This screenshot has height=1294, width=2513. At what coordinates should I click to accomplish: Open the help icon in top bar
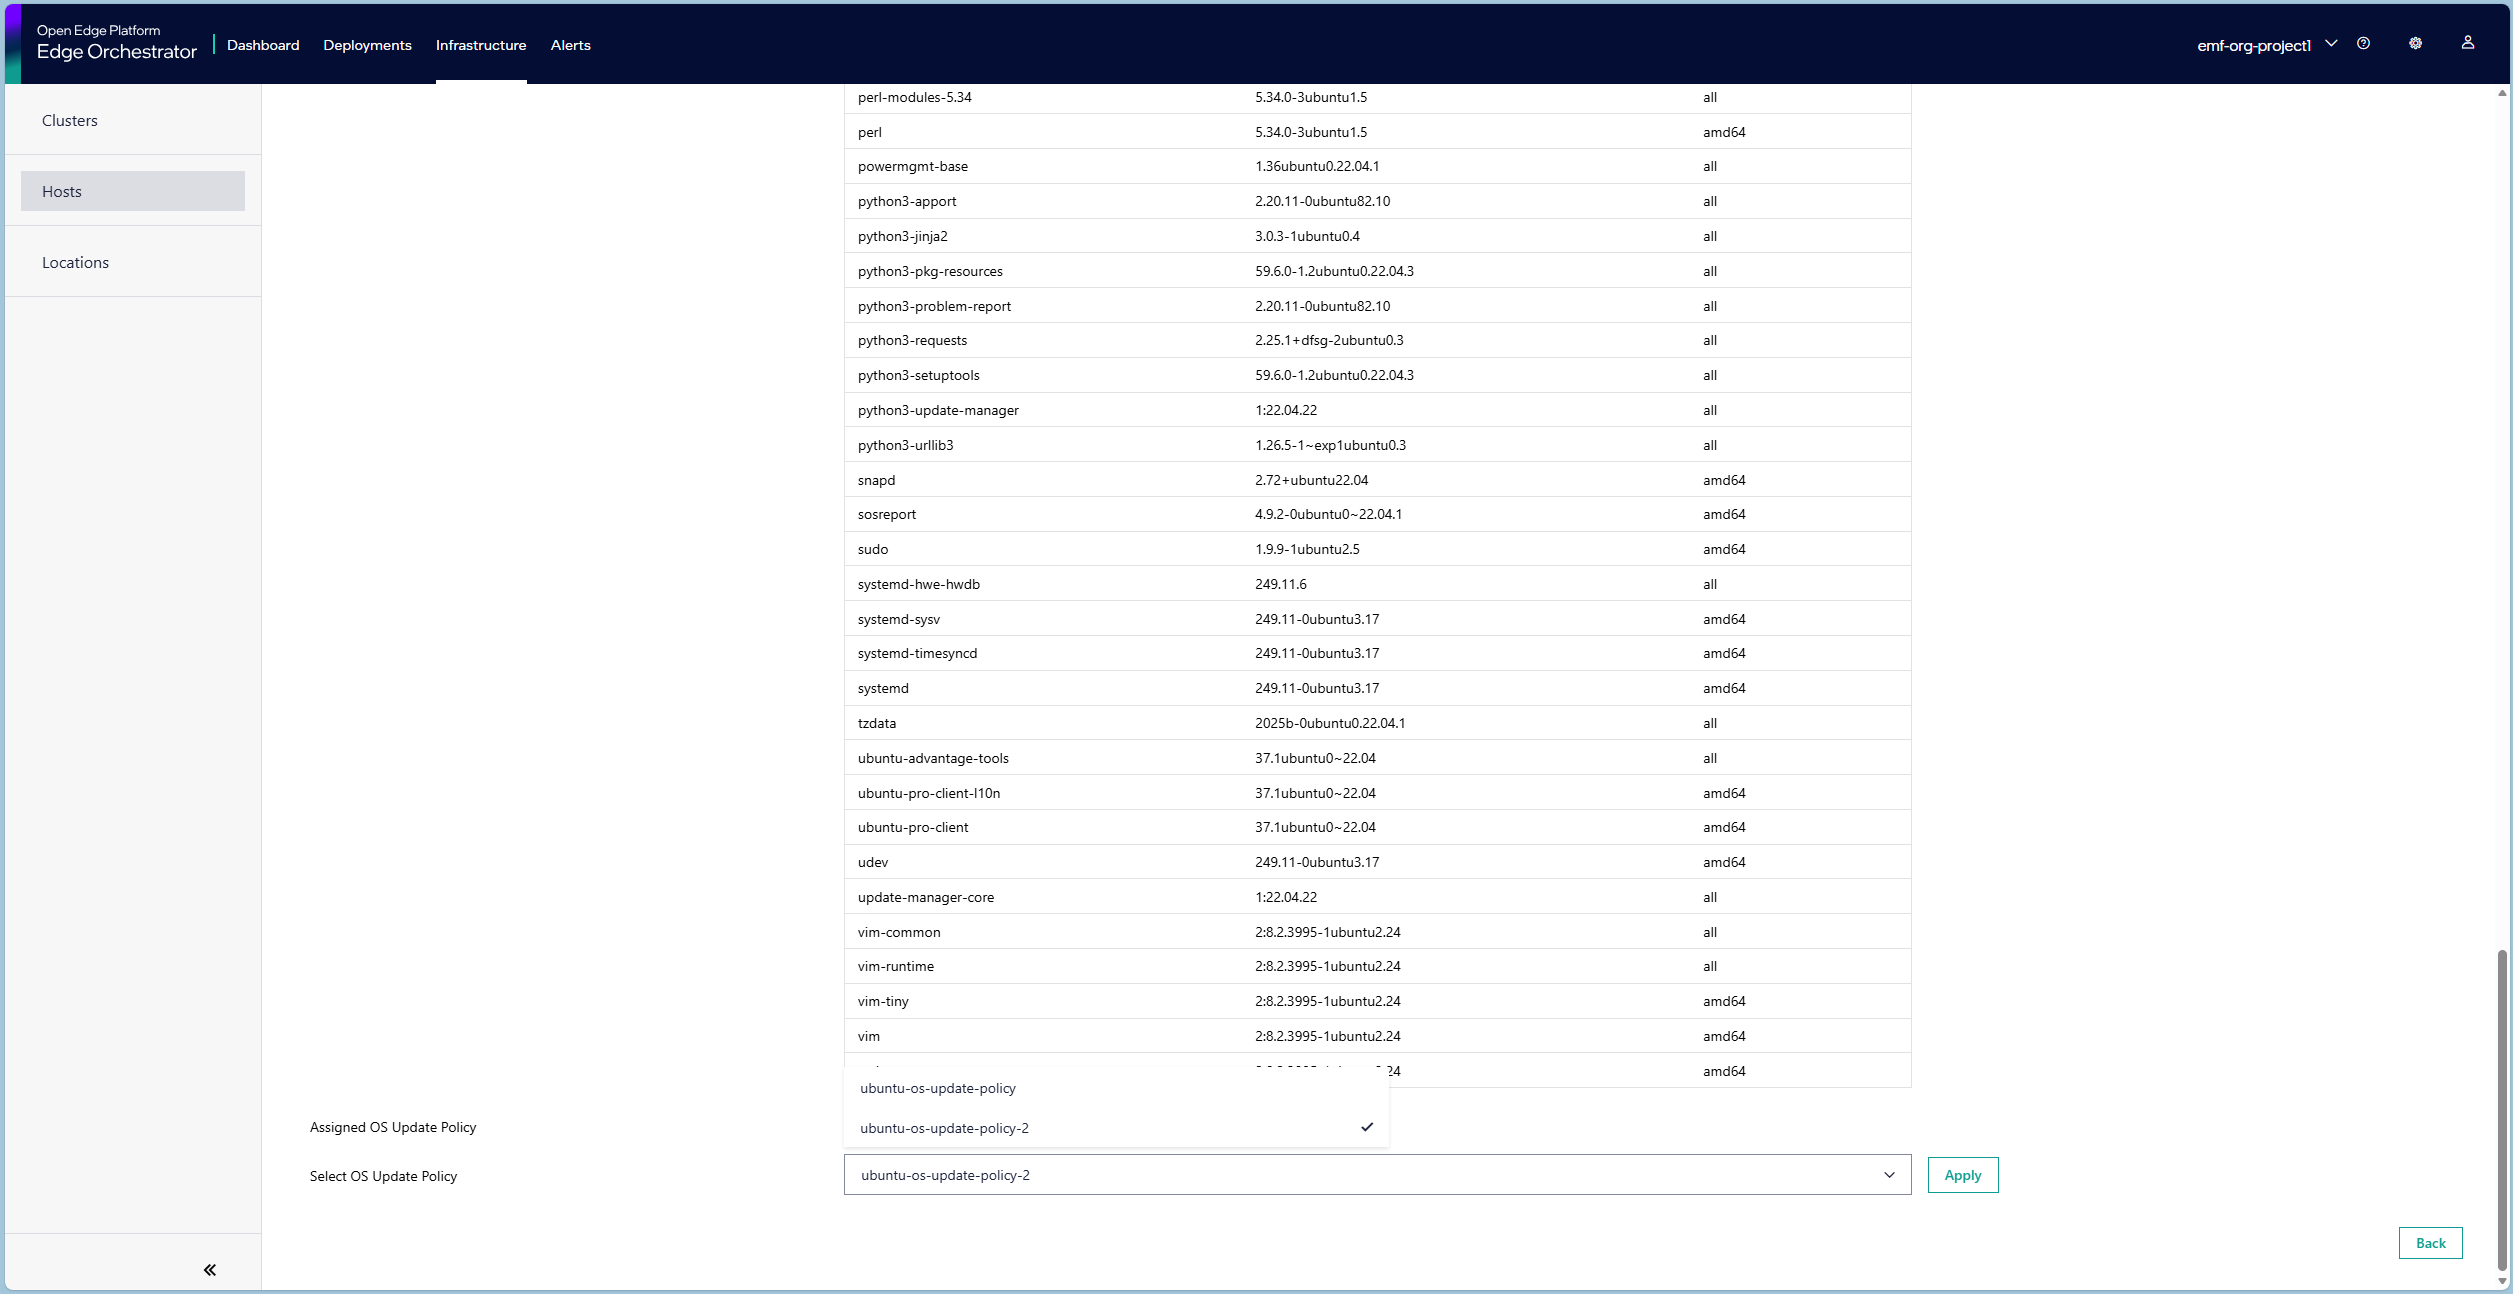pyautogui.click(x=2364, y=44)
